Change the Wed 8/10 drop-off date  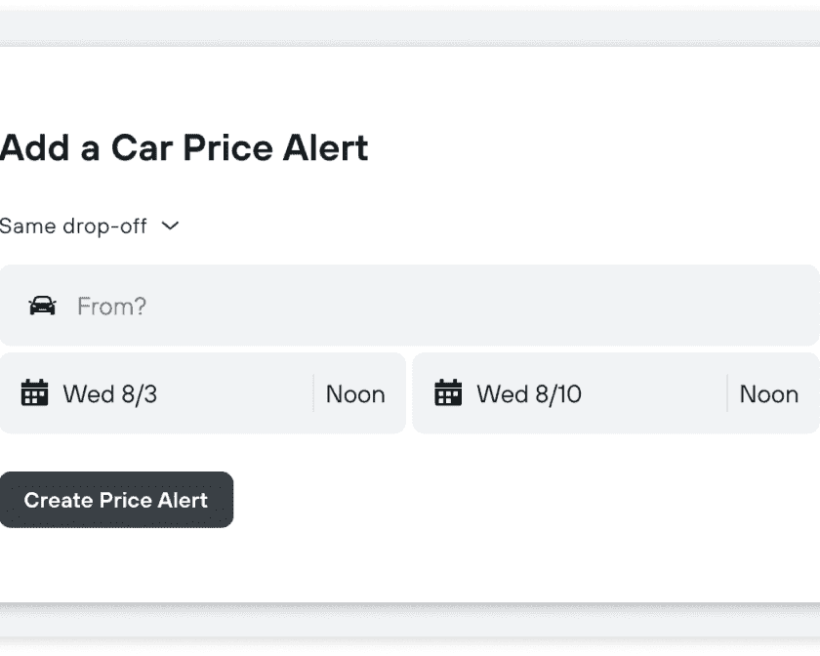(530, 393)
